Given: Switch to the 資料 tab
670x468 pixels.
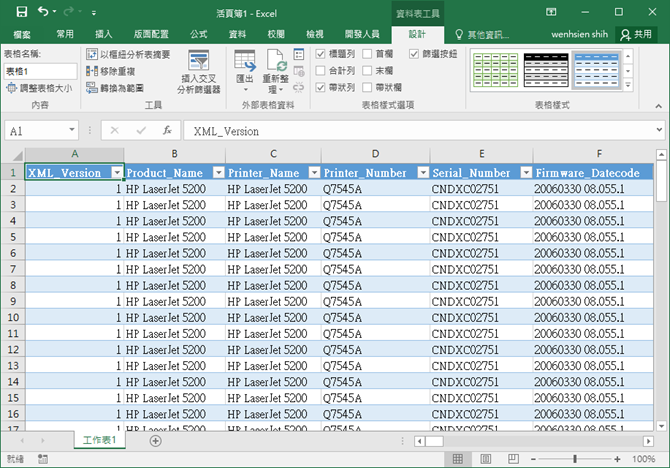Looking at the screenshot, I should pyautogui.click(x=237, y=34).
